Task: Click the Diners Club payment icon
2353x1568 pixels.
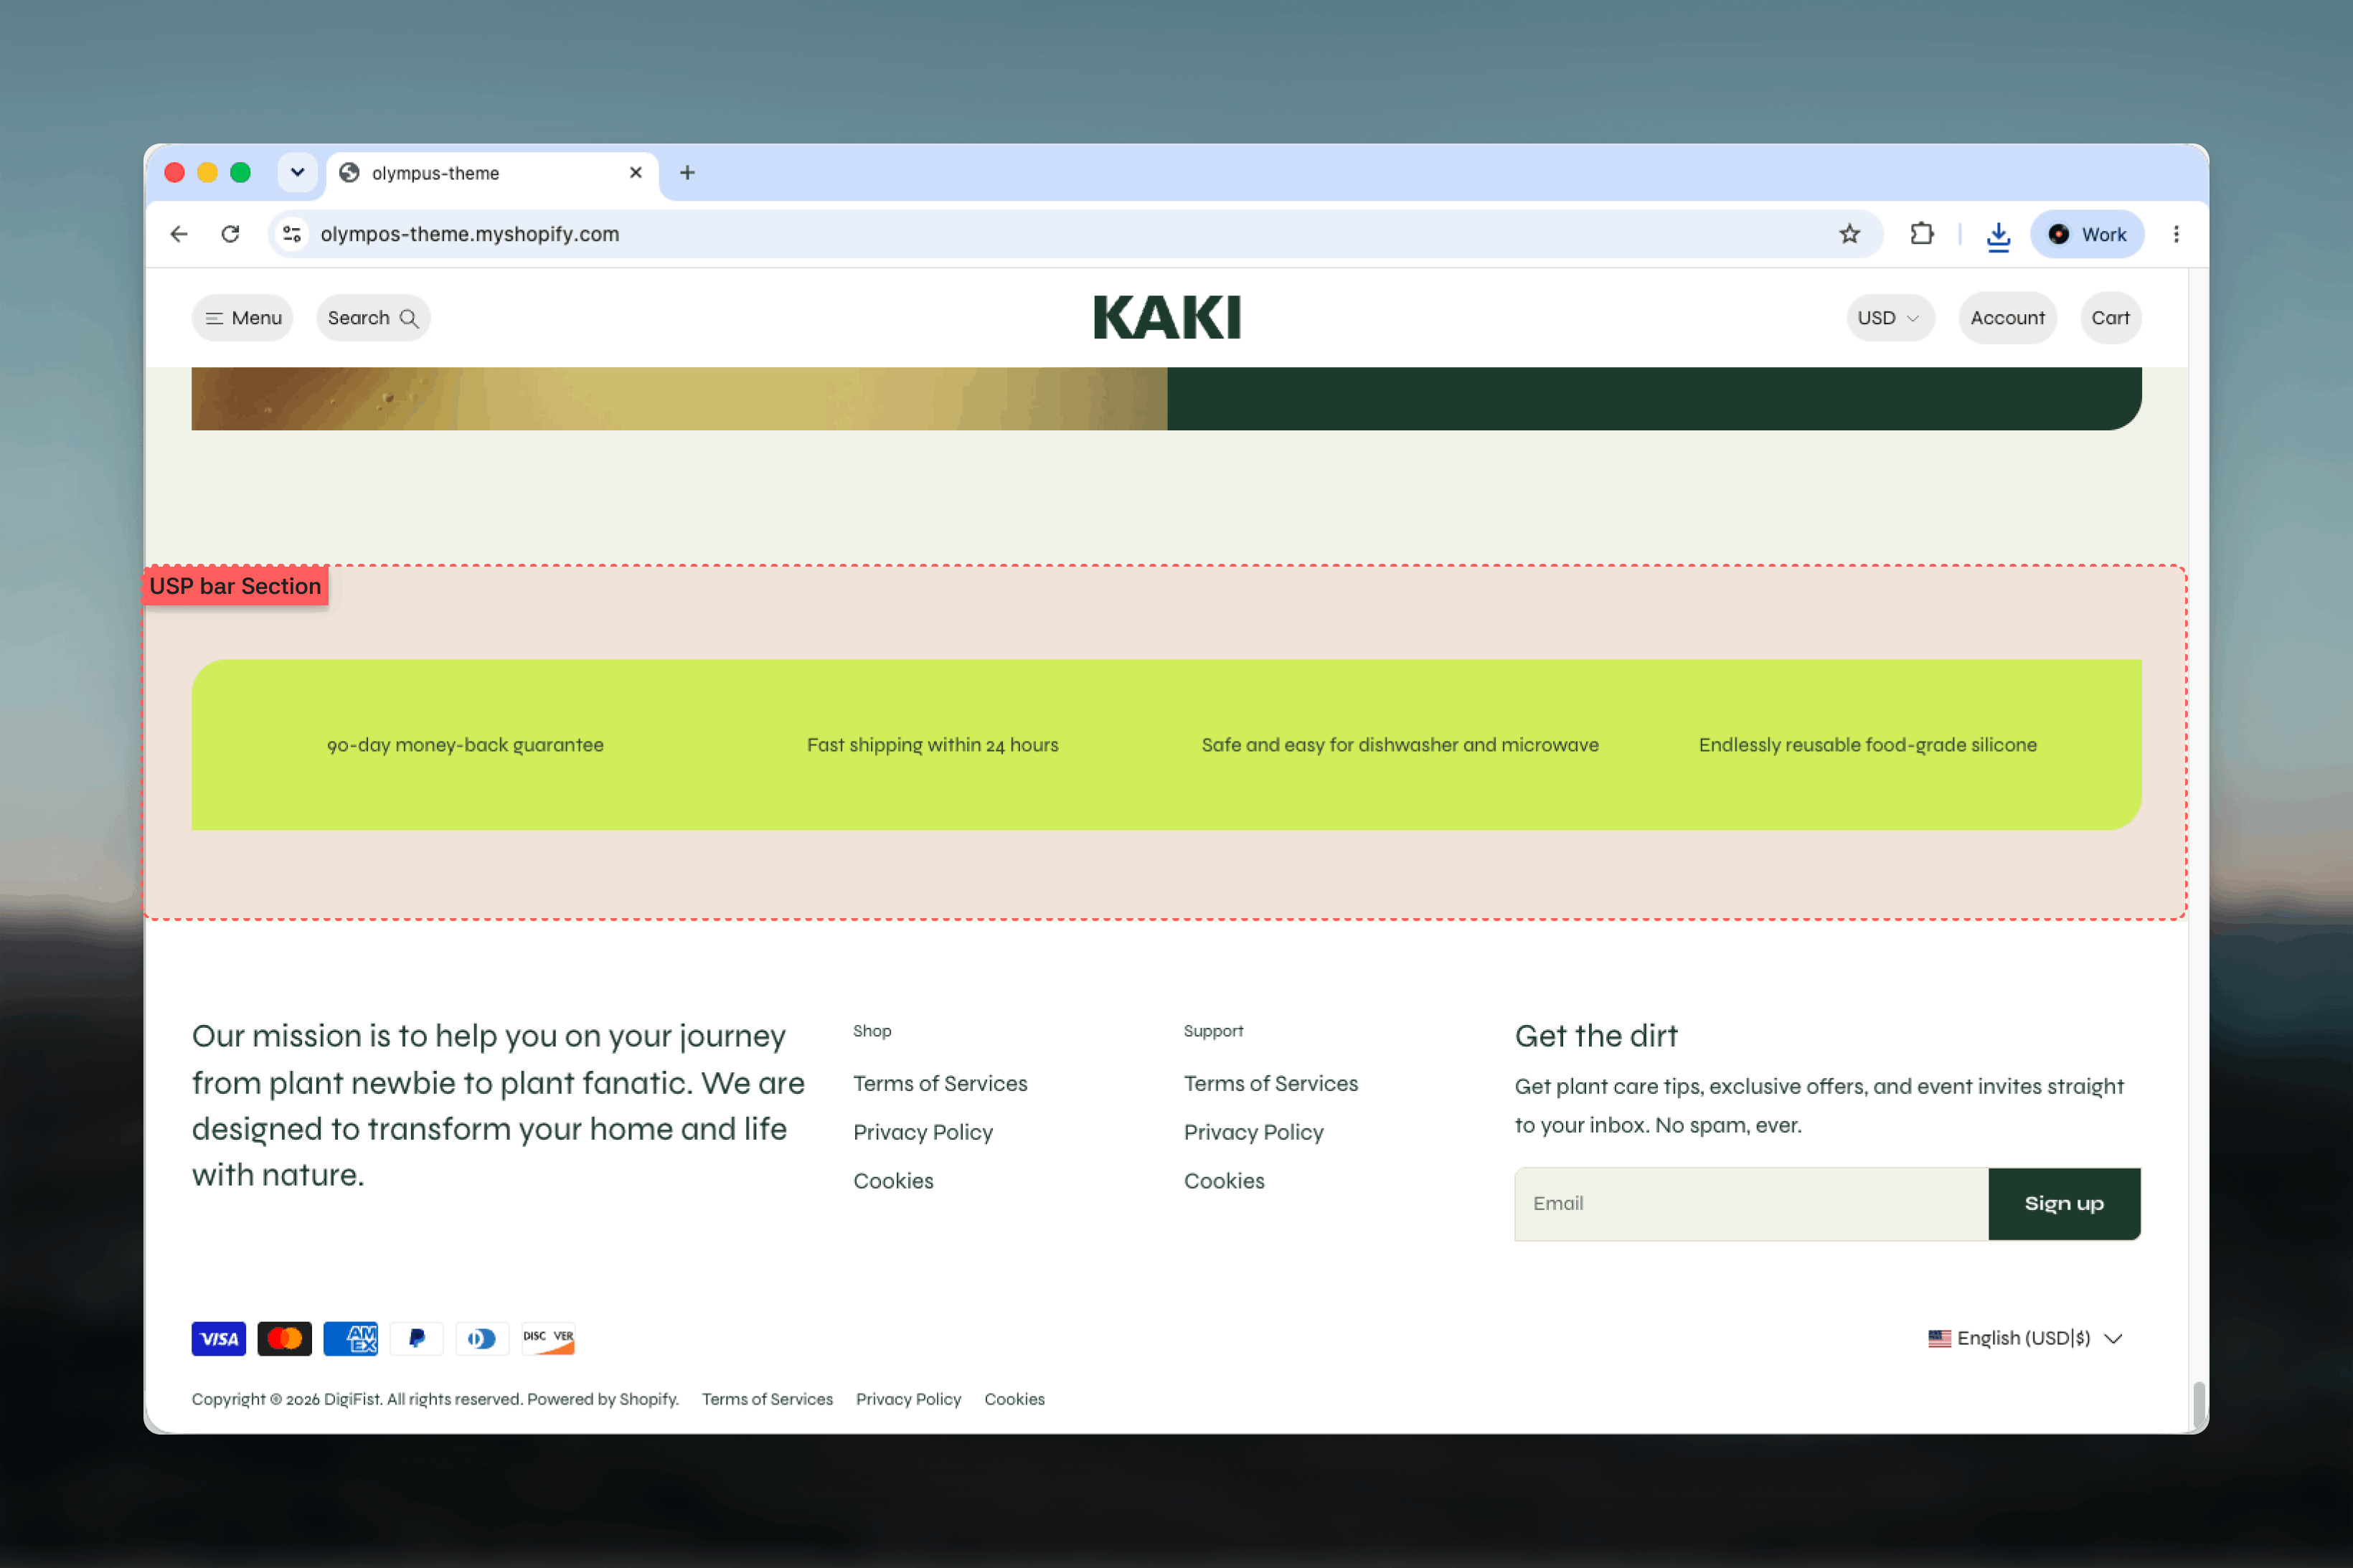Action: tap(482, 1338)
